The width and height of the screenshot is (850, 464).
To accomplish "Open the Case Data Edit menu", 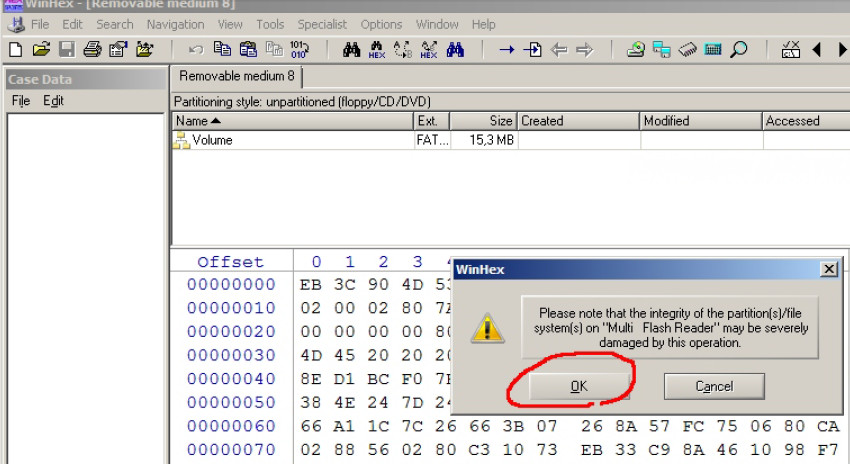I will click(x=53, y=100).
